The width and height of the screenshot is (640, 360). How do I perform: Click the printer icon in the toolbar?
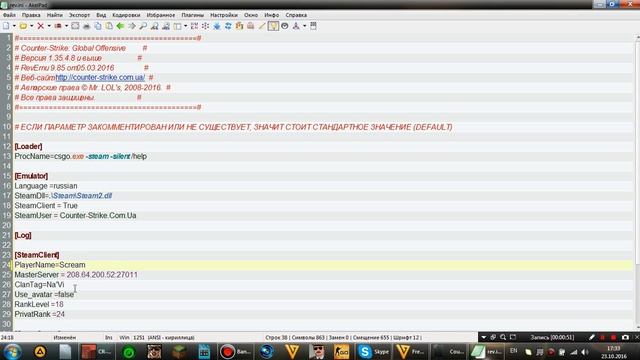87,26
